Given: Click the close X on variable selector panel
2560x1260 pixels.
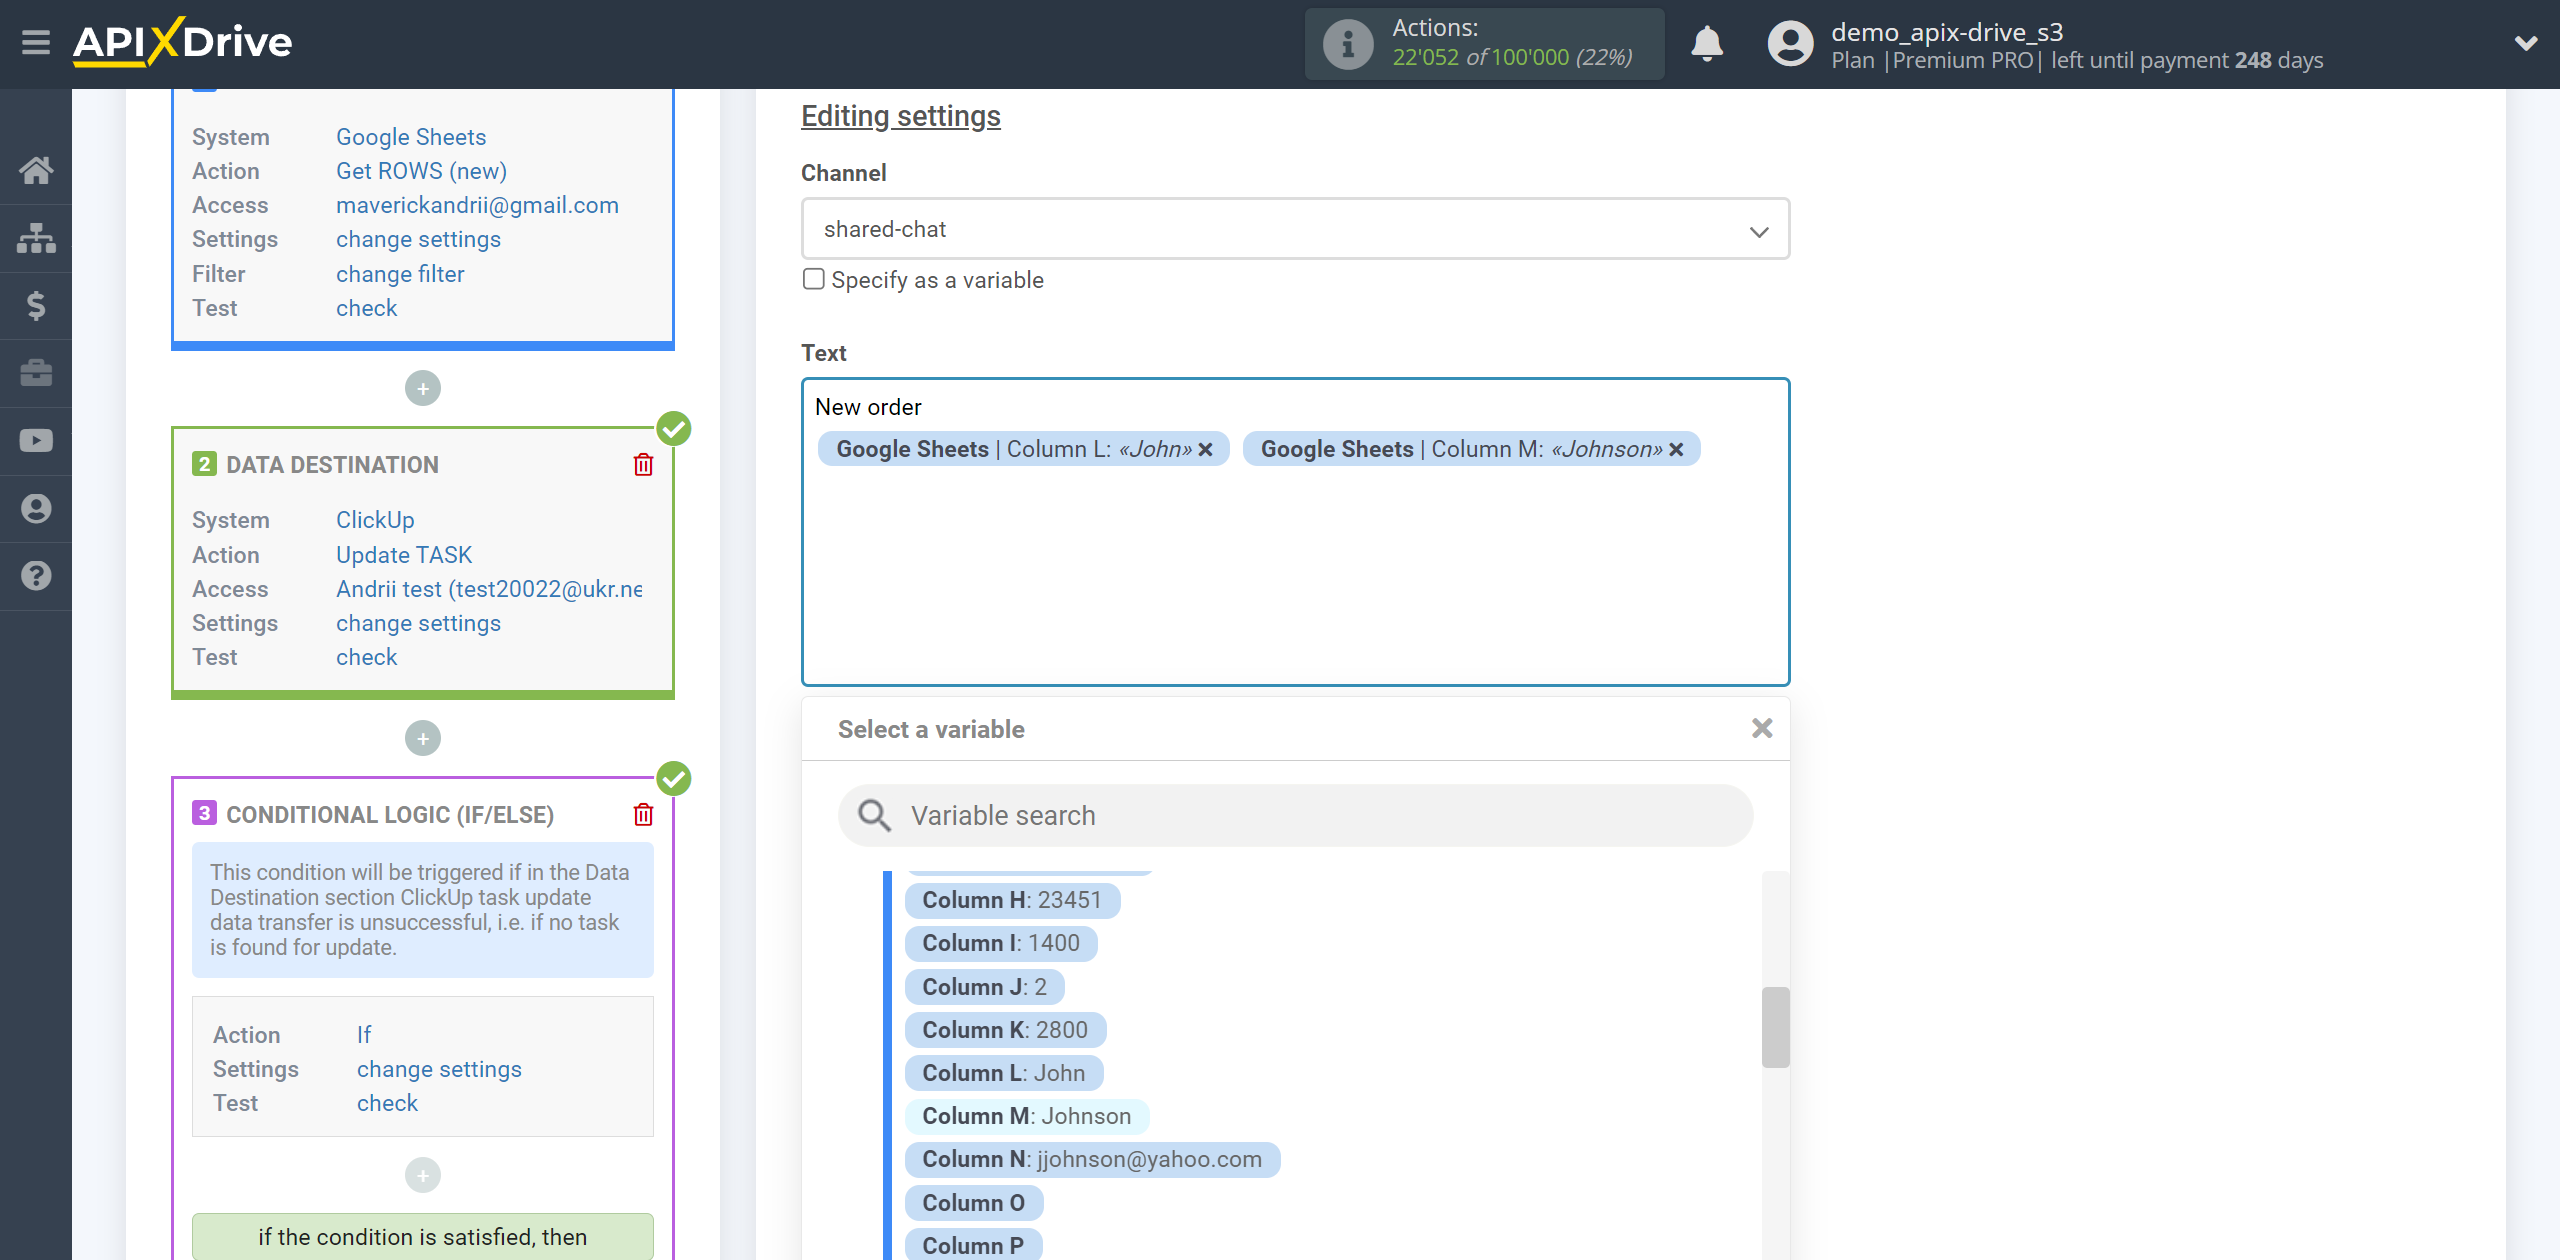Looking at the screenshot, I should [x=1762, y=730].
